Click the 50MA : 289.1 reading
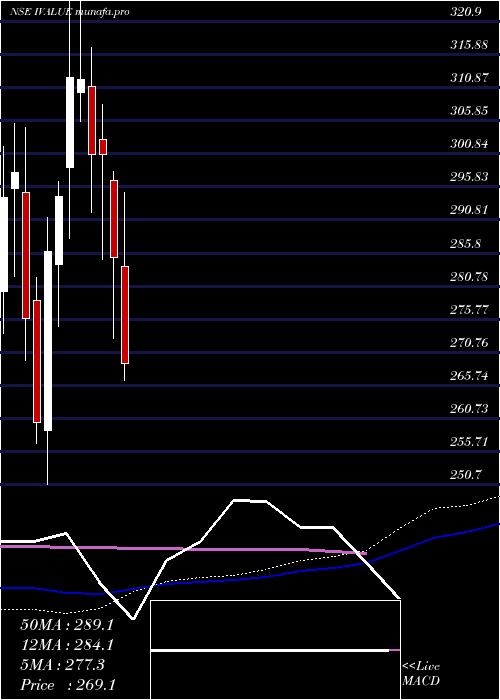500x700 pixels. (67, 625)
